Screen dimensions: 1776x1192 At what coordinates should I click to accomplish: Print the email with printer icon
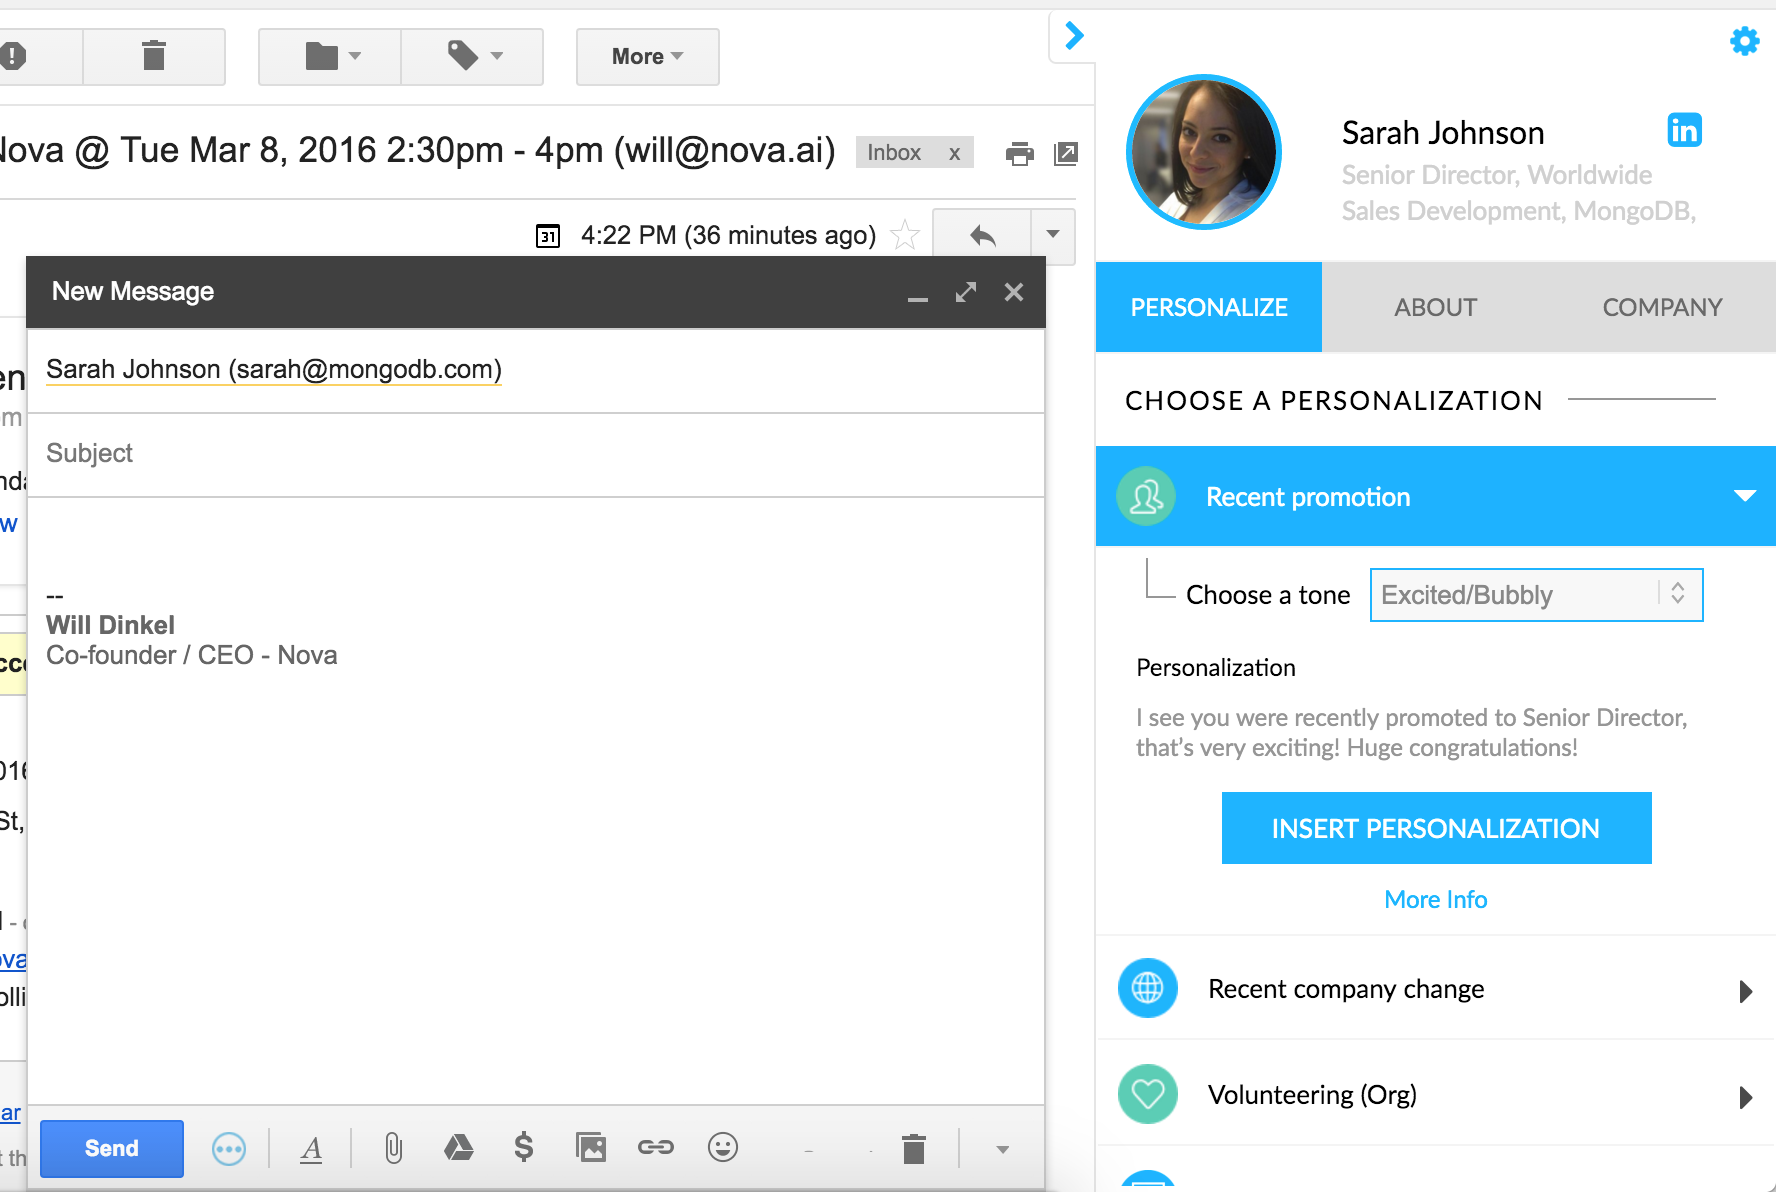pos(1019,153)
